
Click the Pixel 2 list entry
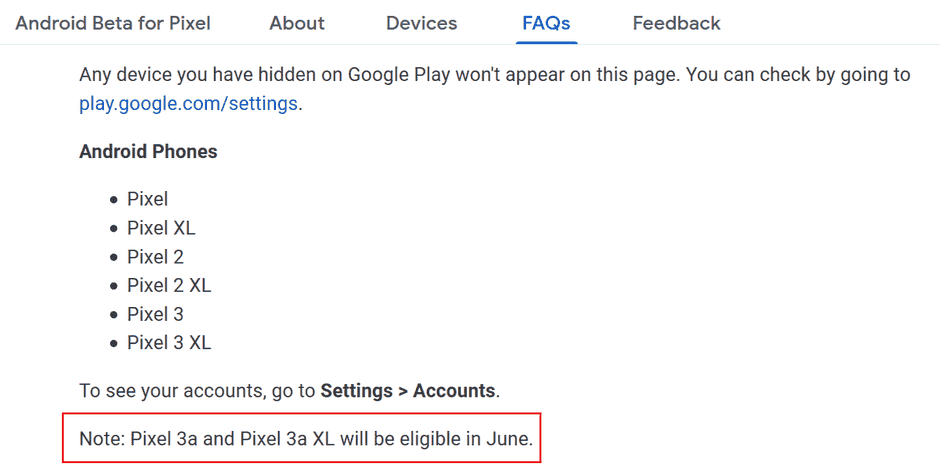point(155,257)
